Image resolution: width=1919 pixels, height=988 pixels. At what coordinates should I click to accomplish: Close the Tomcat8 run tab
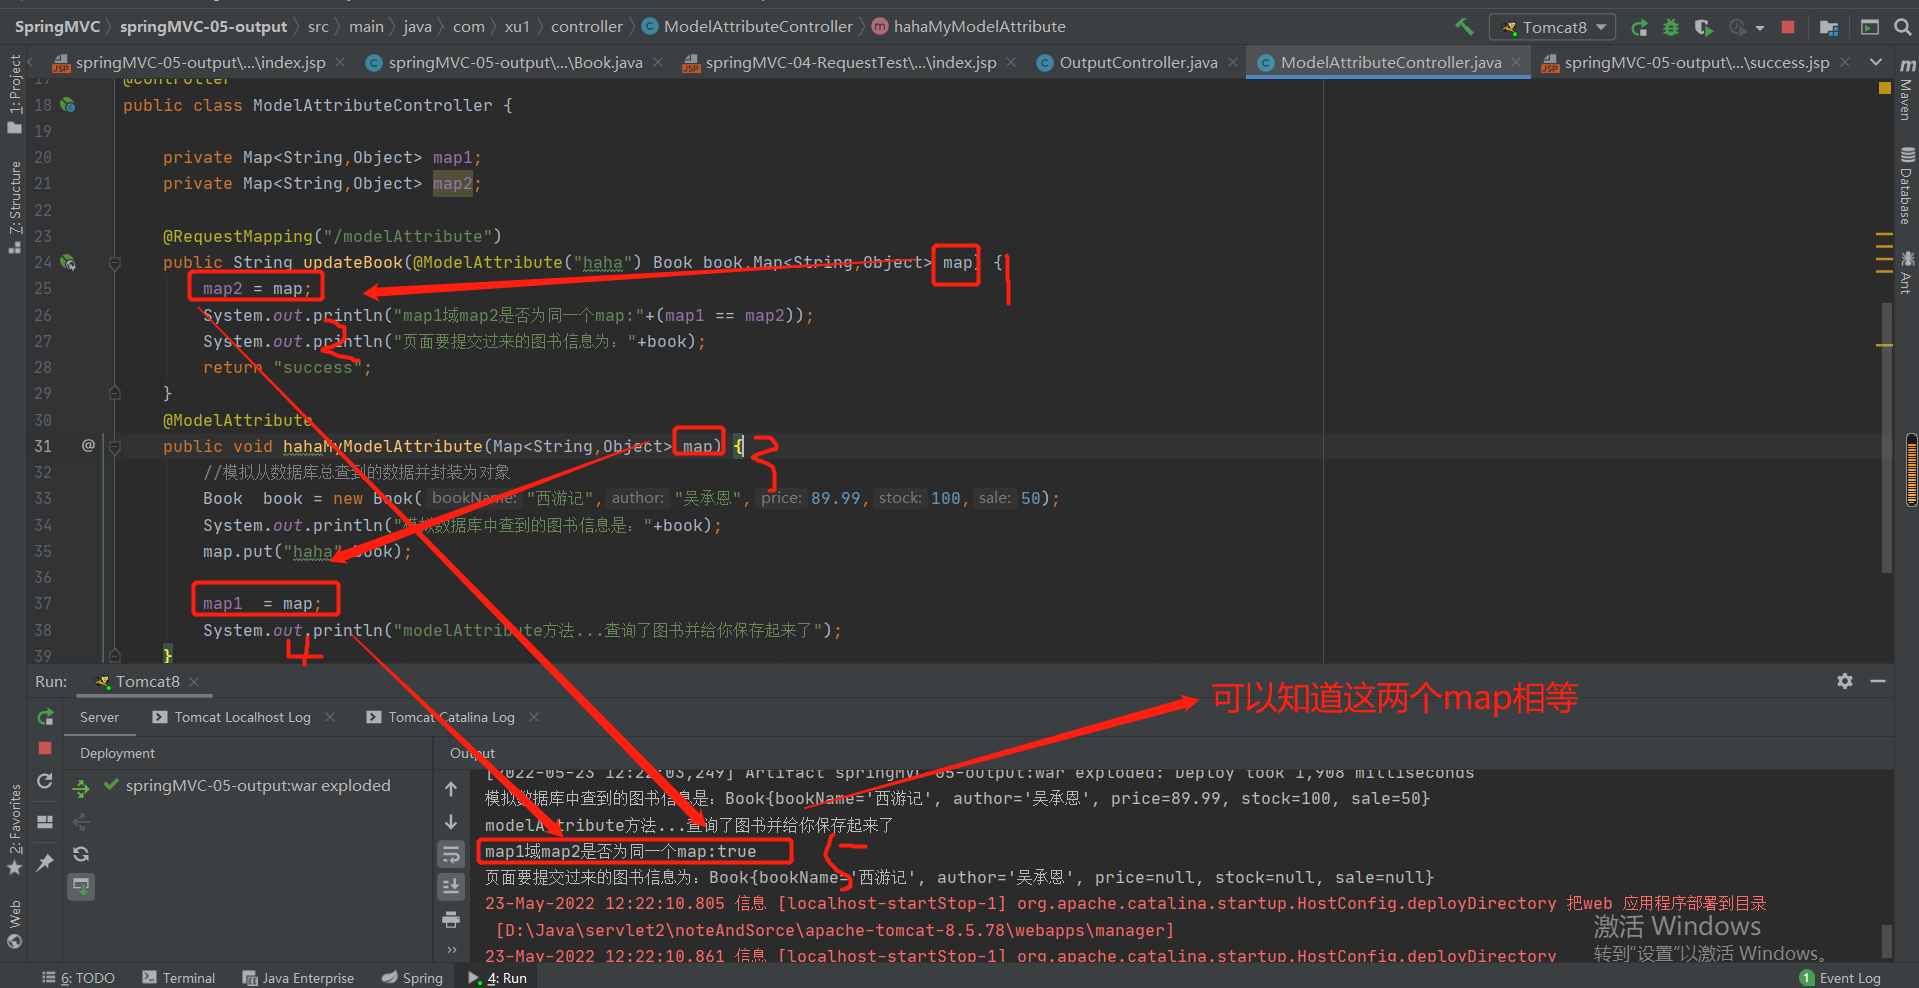(194, 682)
